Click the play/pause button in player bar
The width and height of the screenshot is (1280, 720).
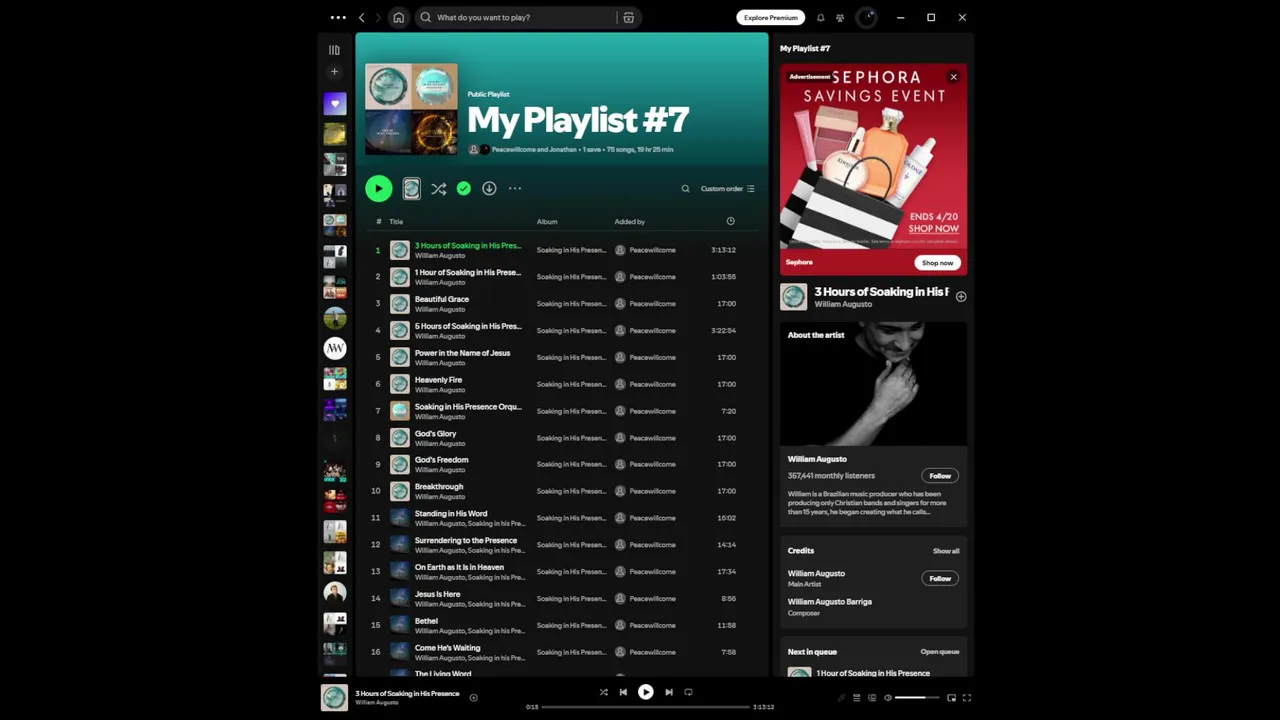click(646, 692)
